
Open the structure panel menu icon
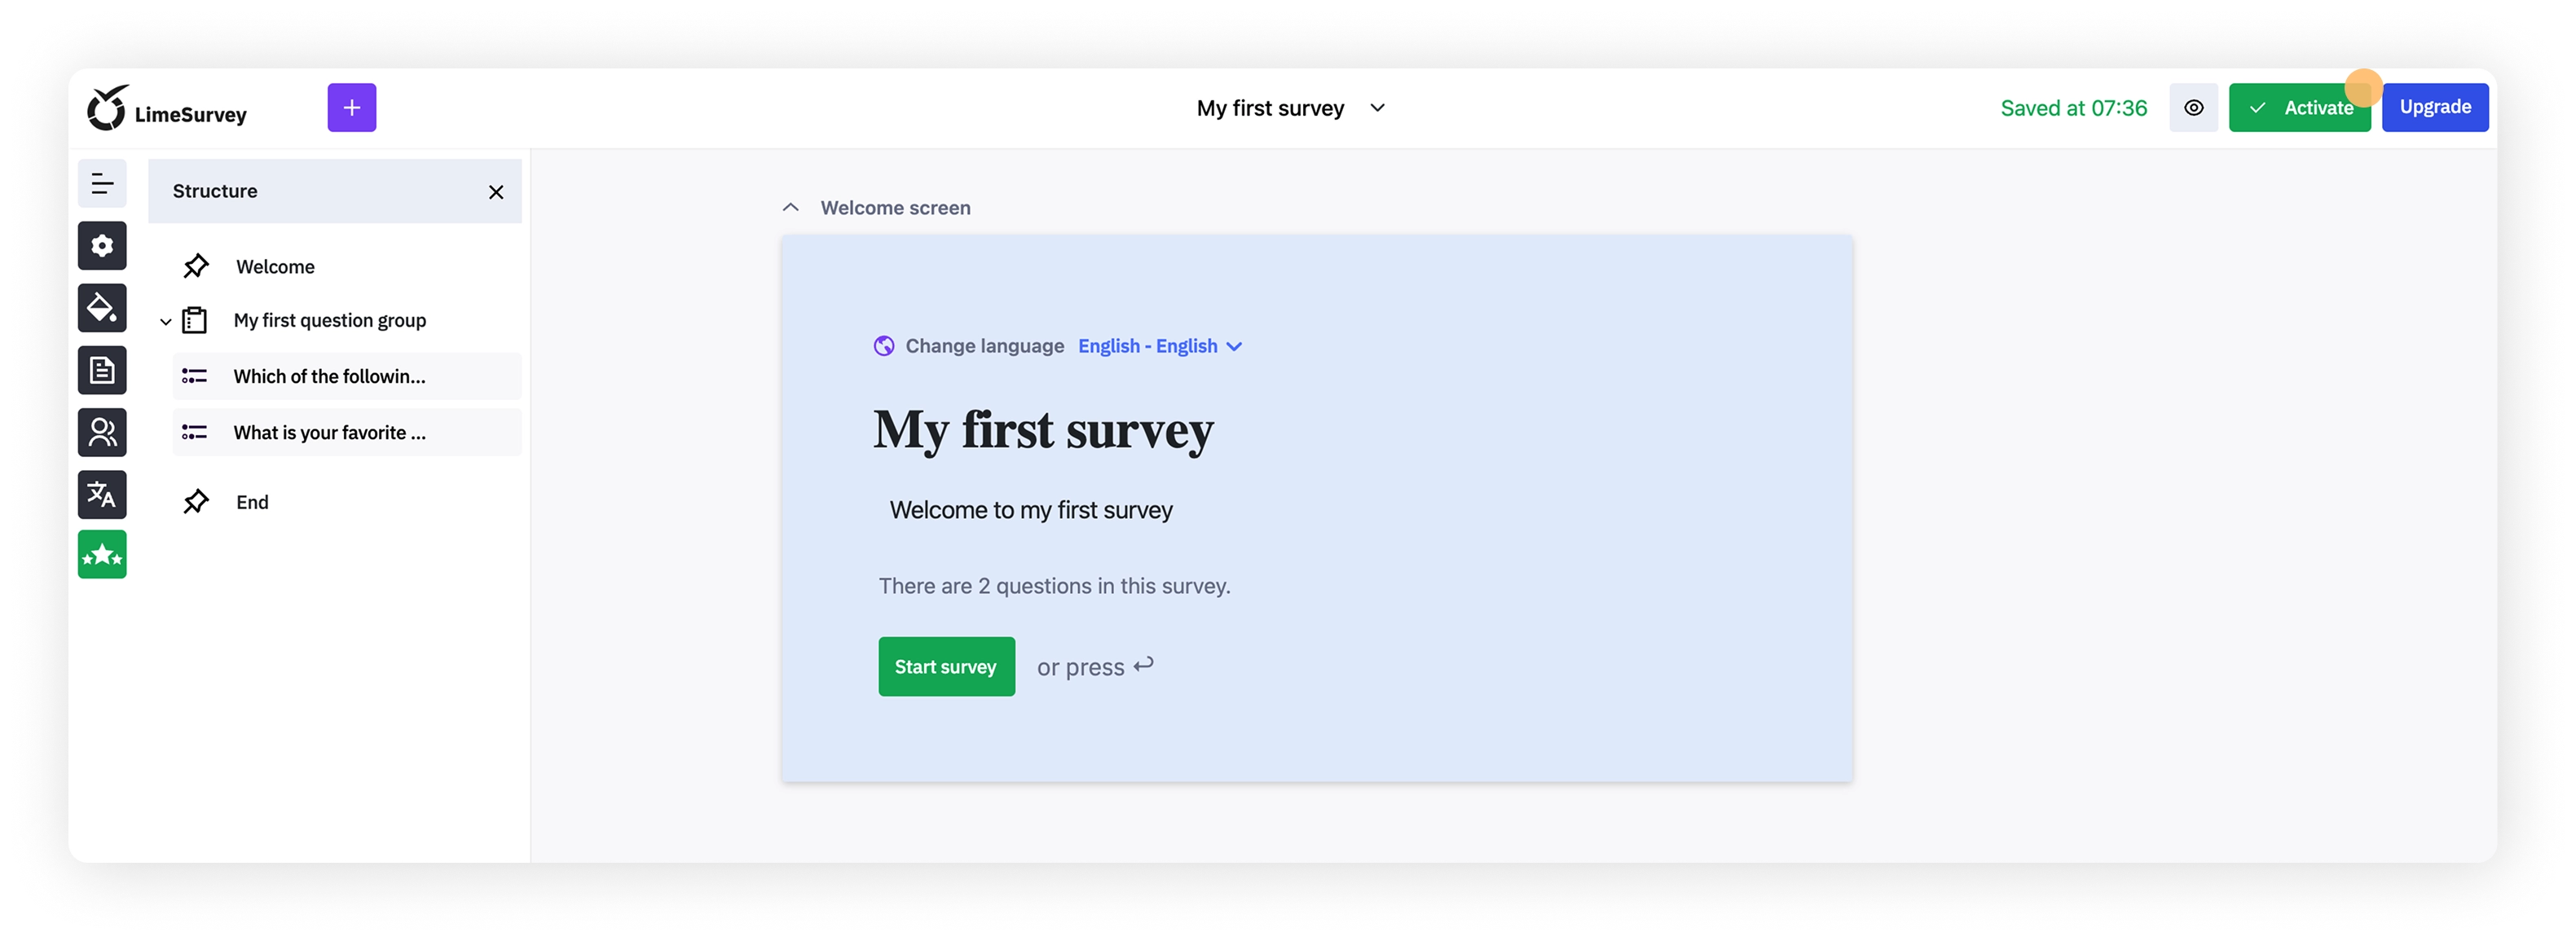(x=102, y=184)
